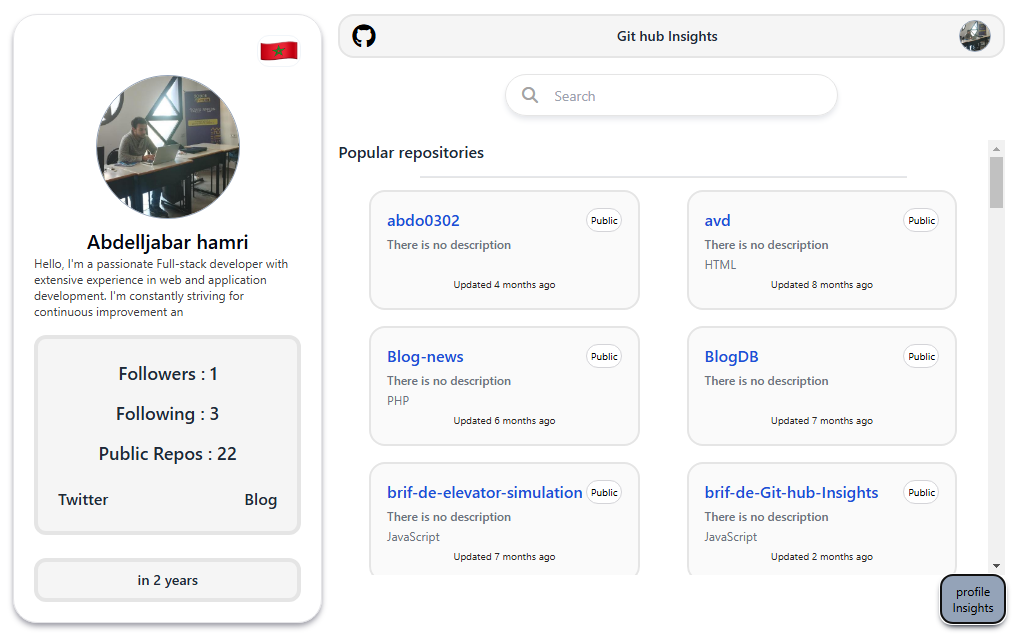This screenshot has height=637, width=1019.
Task: Click 'Updated 6 months ago' on Blog-news
Action: point(504,421)
